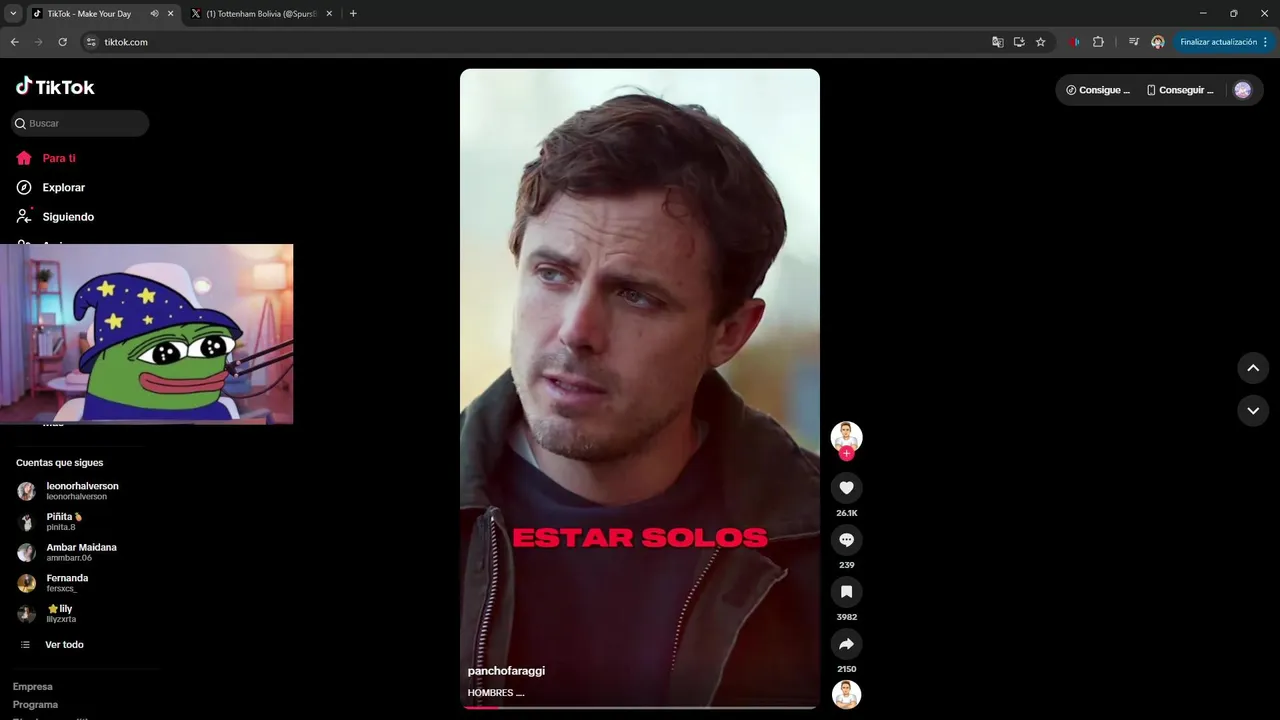Click the TikTok logo
The image size is (1280, 720).
coord(55,87)
